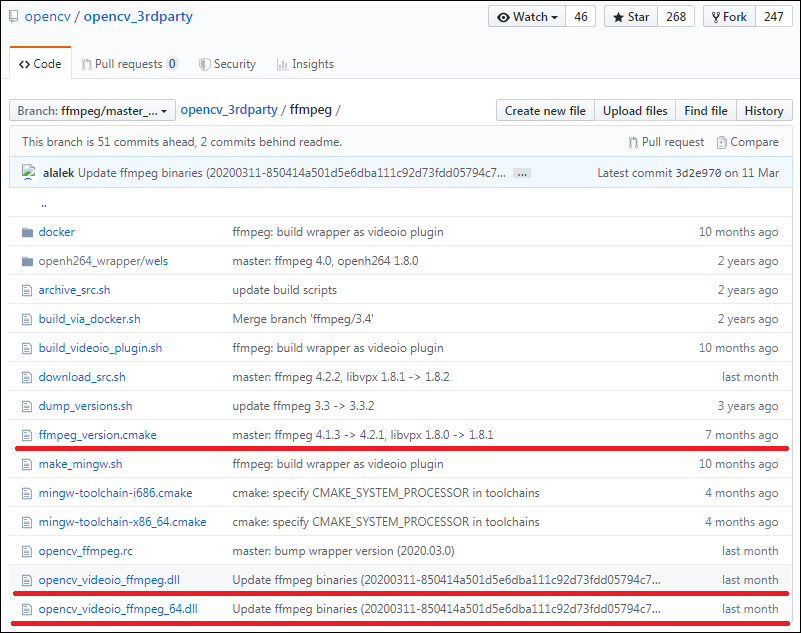Viewport: 801px width, 633px height.
Task: Open the History for this directory
Action: click(x=763, y=110)
